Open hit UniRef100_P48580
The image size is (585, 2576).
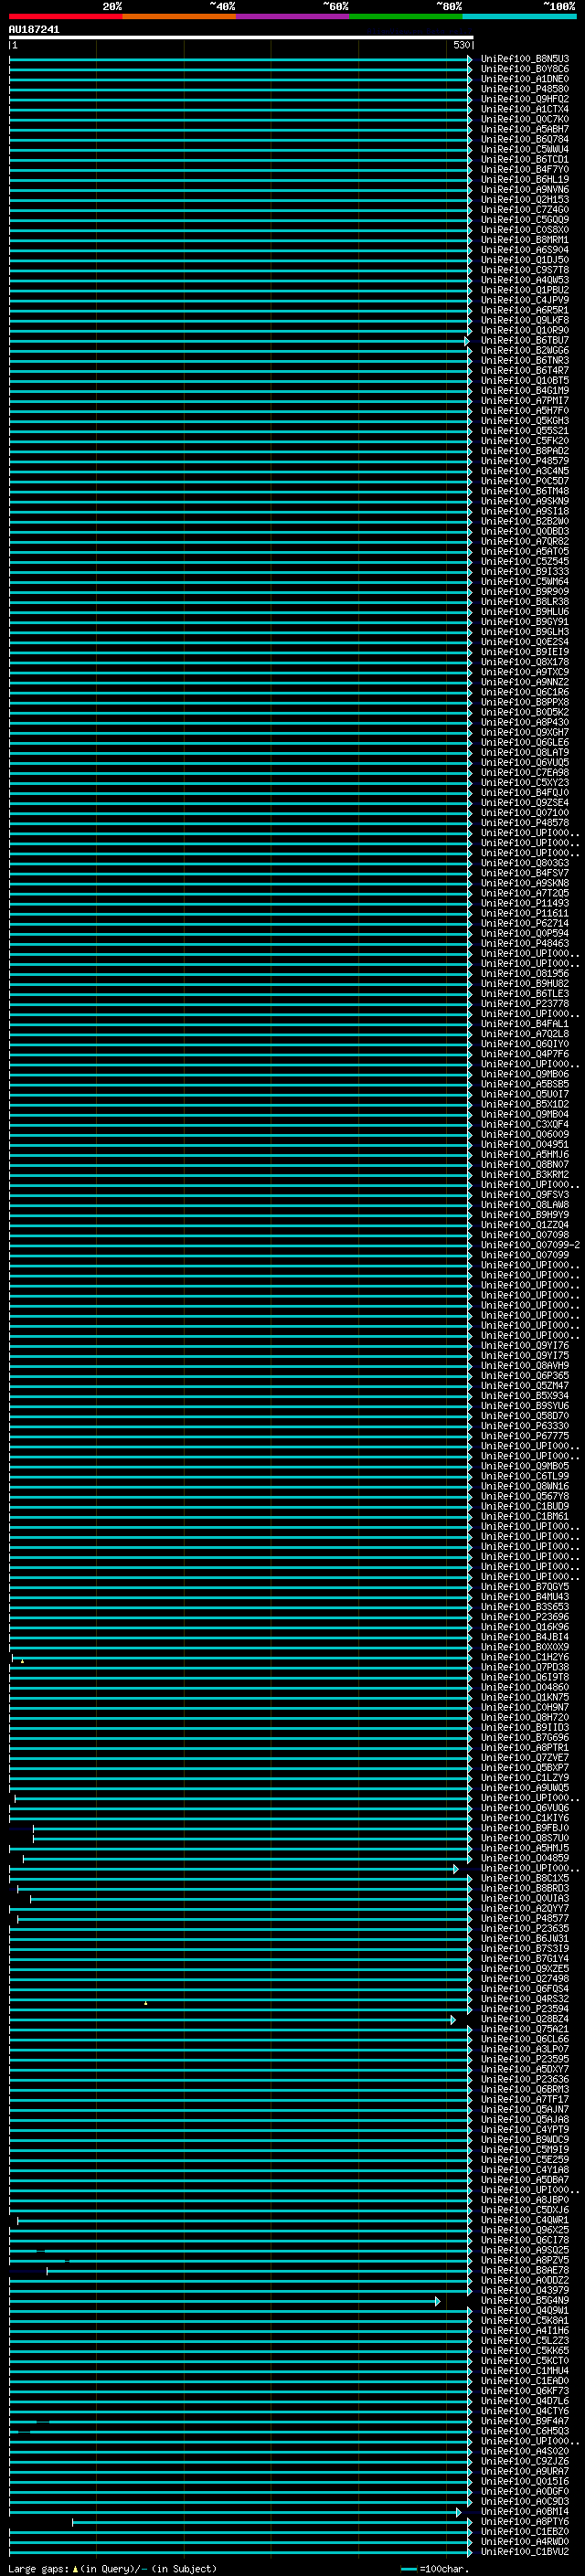(525, 89)
